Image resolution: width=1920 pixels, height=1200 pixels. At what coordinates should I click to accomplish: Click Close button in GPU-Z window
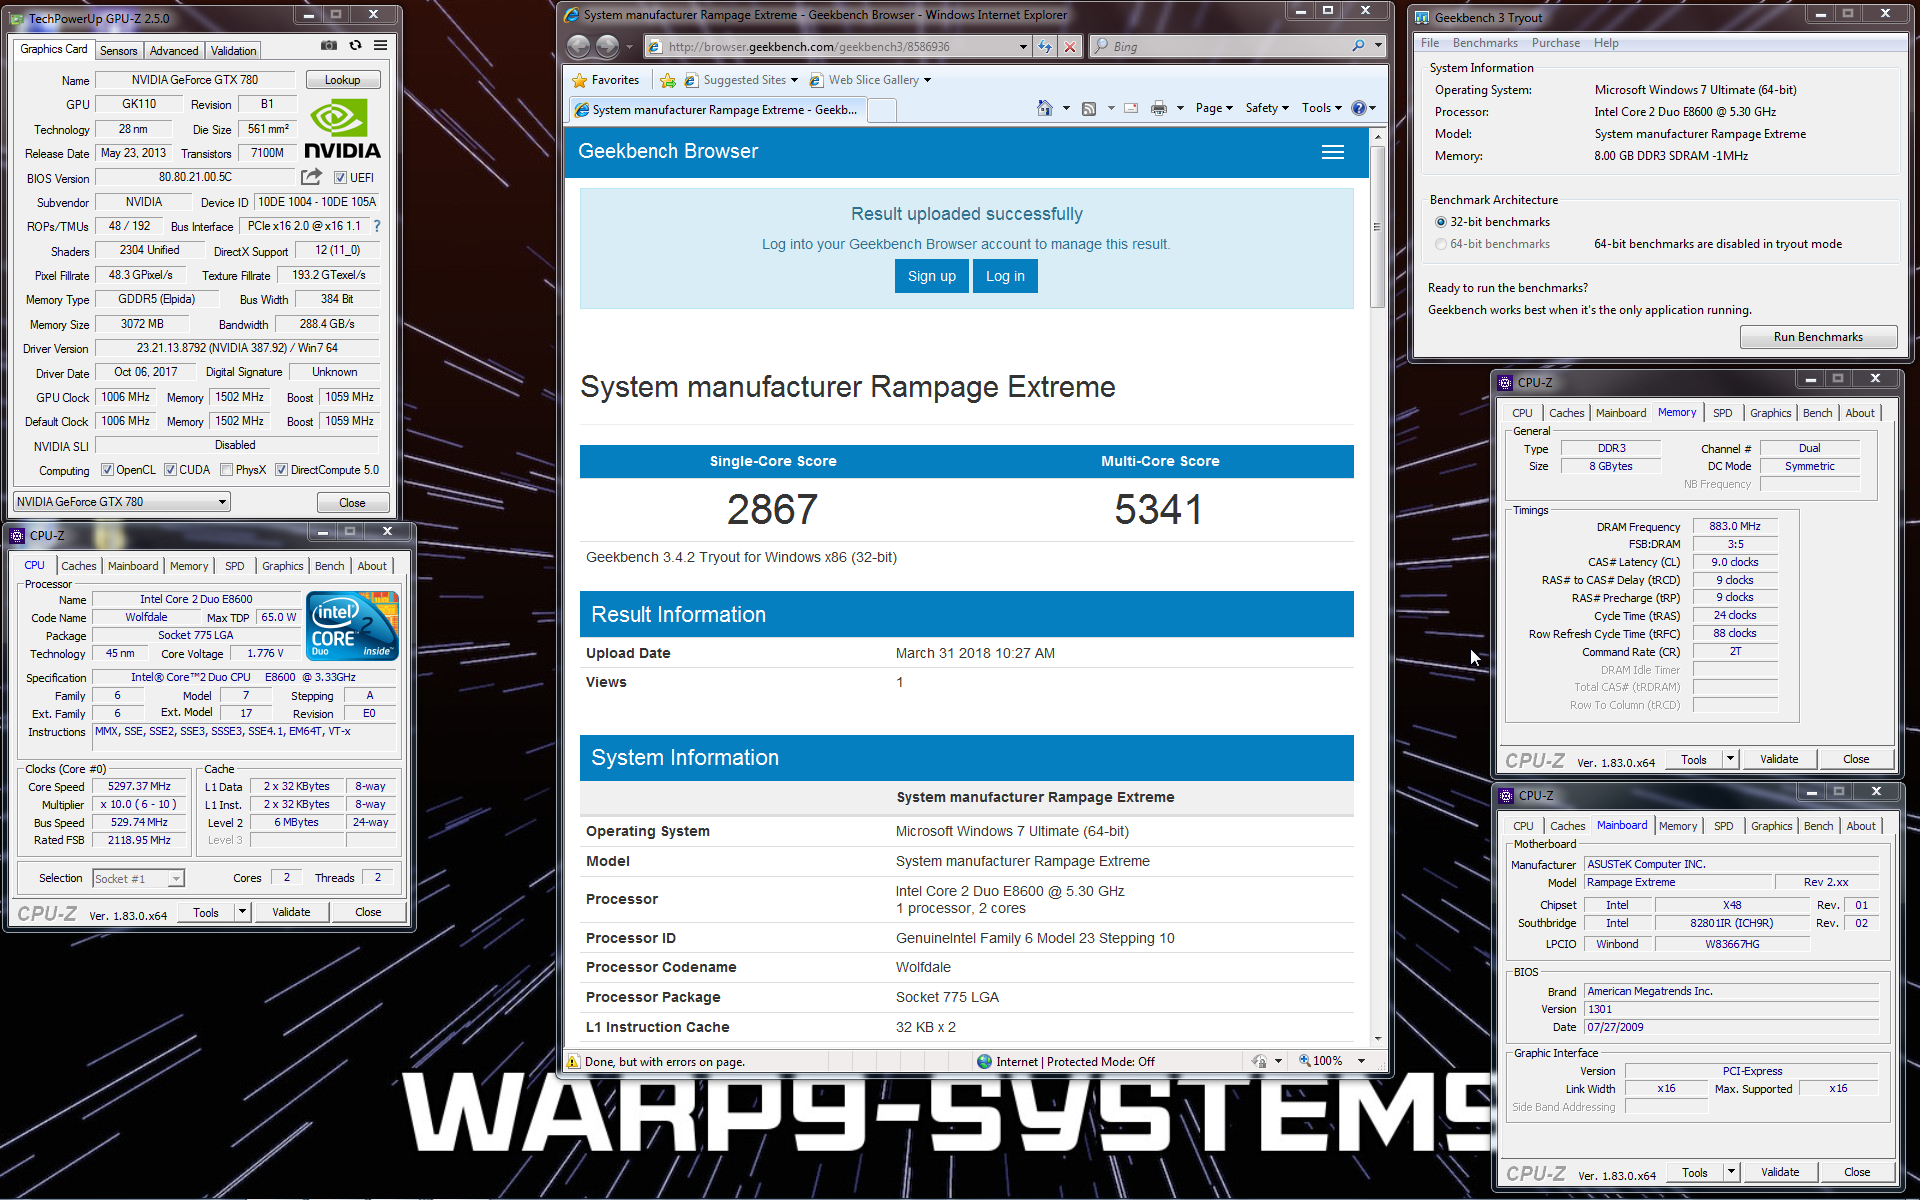click(x=352, y=503)
